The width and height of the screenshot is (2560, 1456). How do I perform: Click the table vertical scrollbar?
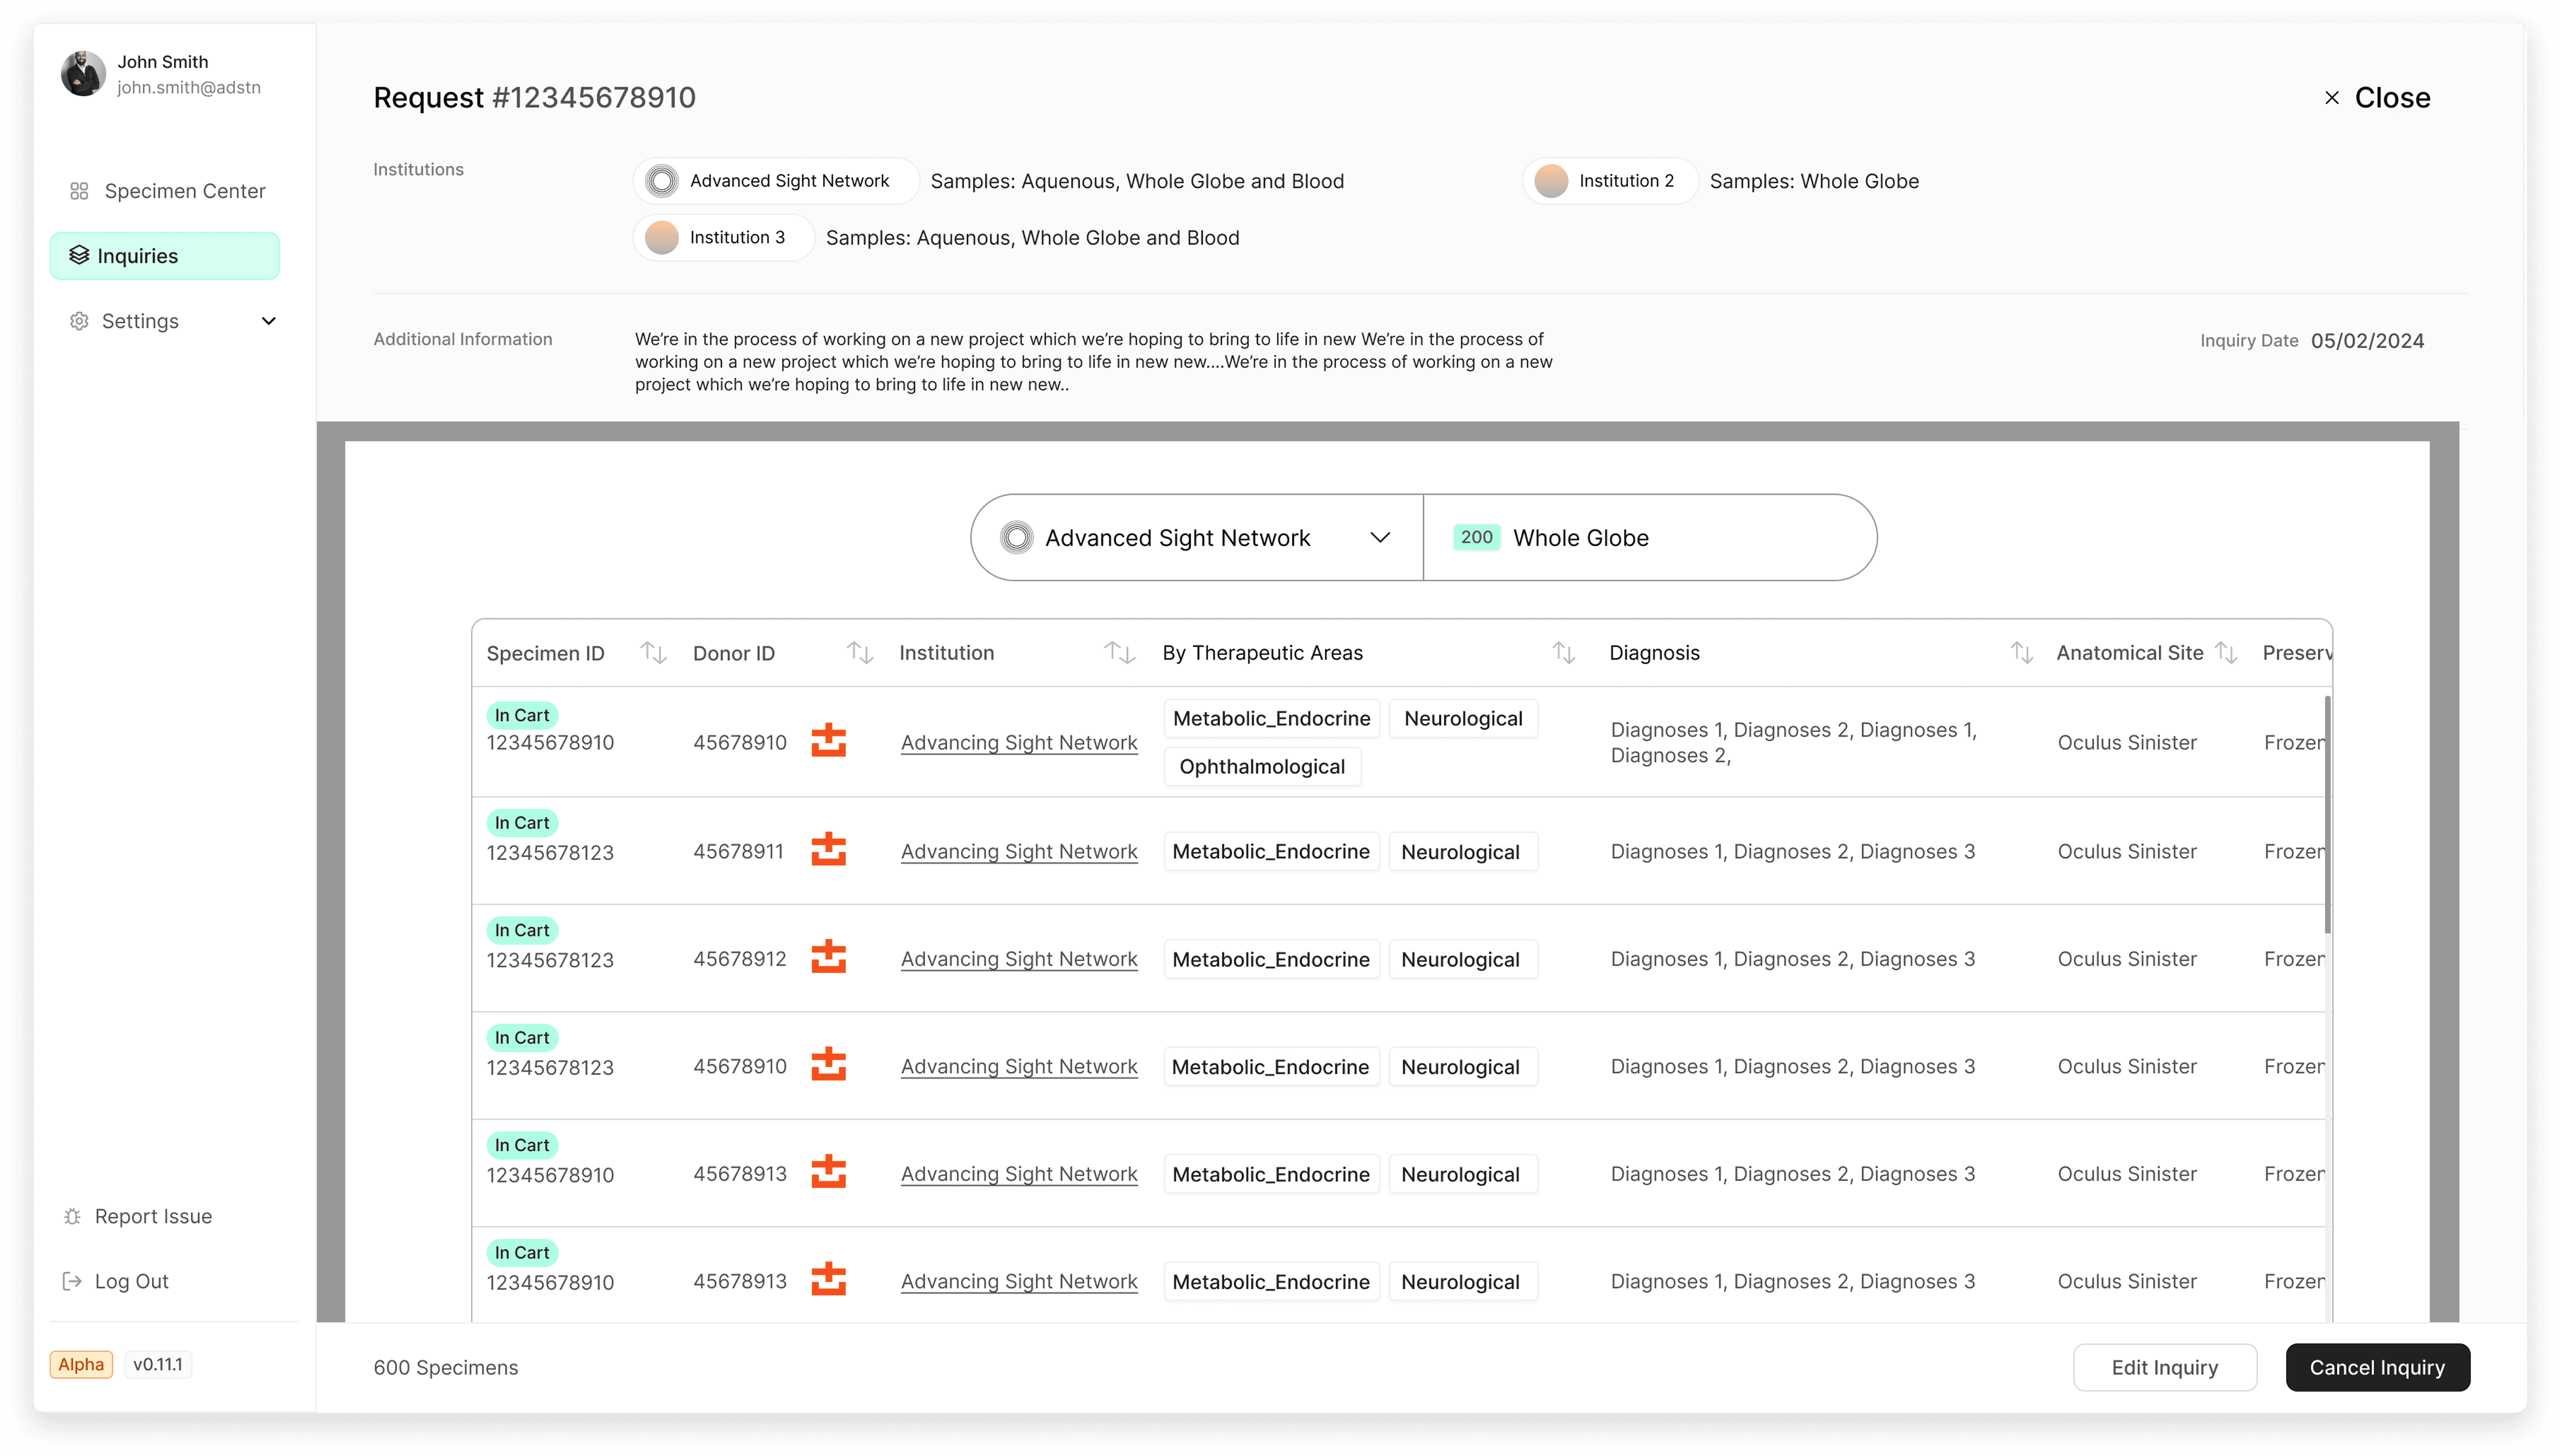[2327, 815]
